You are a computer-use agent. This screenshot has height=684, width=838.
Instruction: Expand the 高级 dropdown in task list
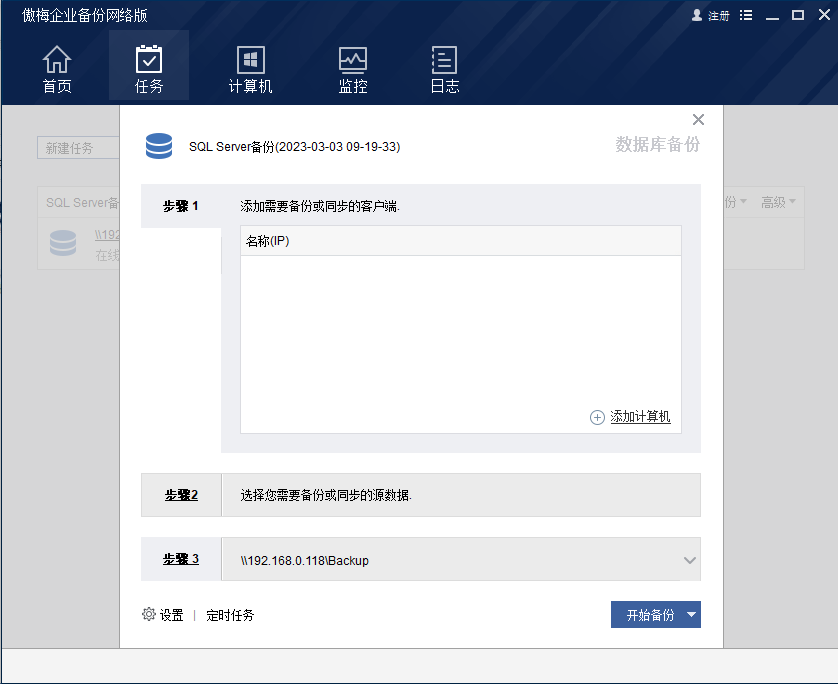[x=778, y=202]
